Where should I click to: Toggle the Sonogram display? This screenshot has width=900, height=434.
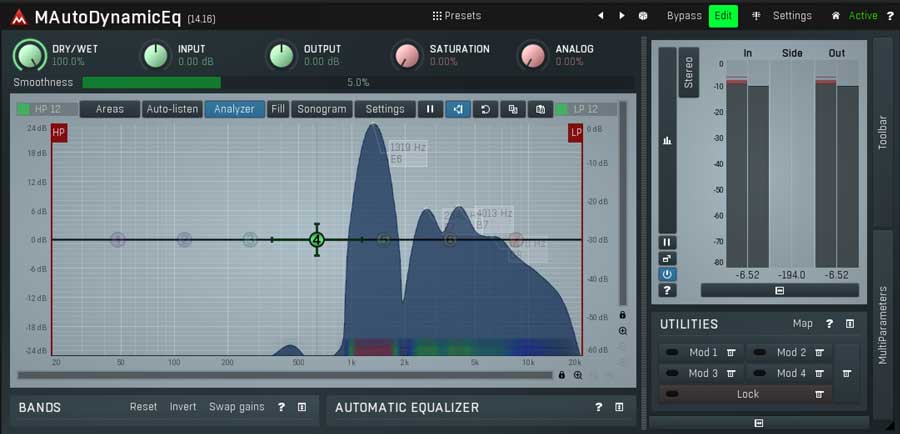(321, 109)
